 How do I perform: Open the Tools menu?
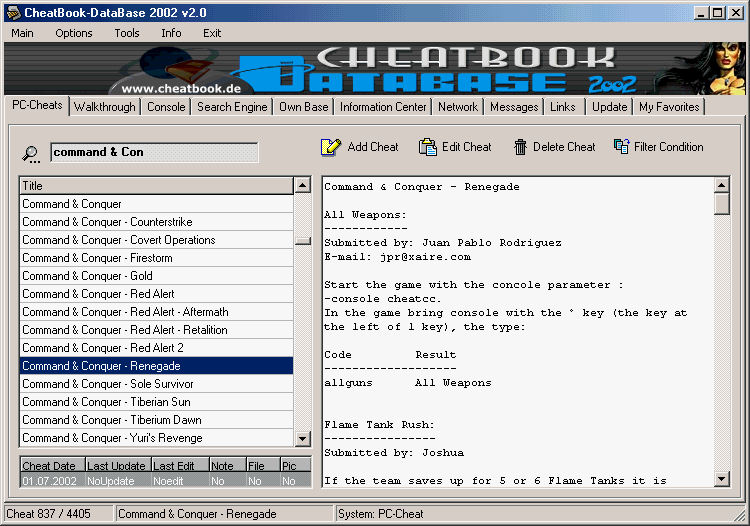point(127,33)
